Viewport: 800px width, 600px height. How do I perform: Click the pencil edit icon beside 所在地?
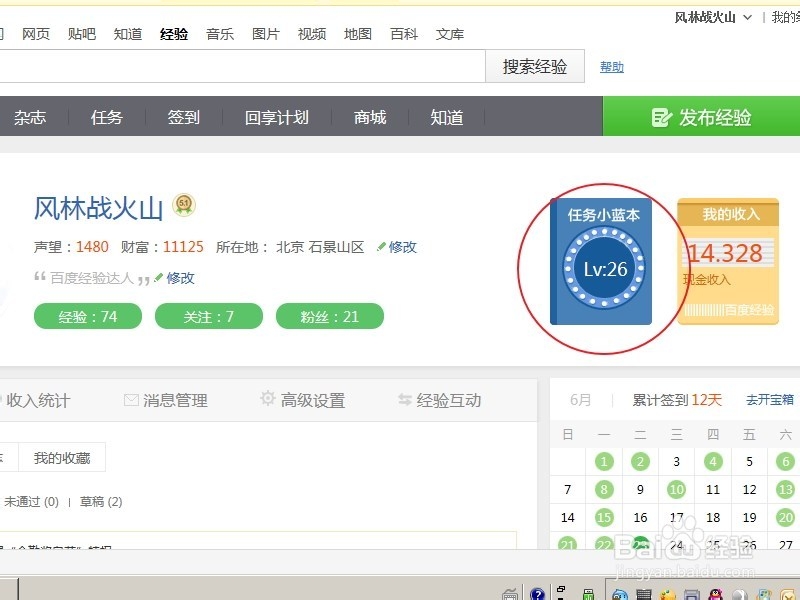pyautogui.click(x=383, y=247)
